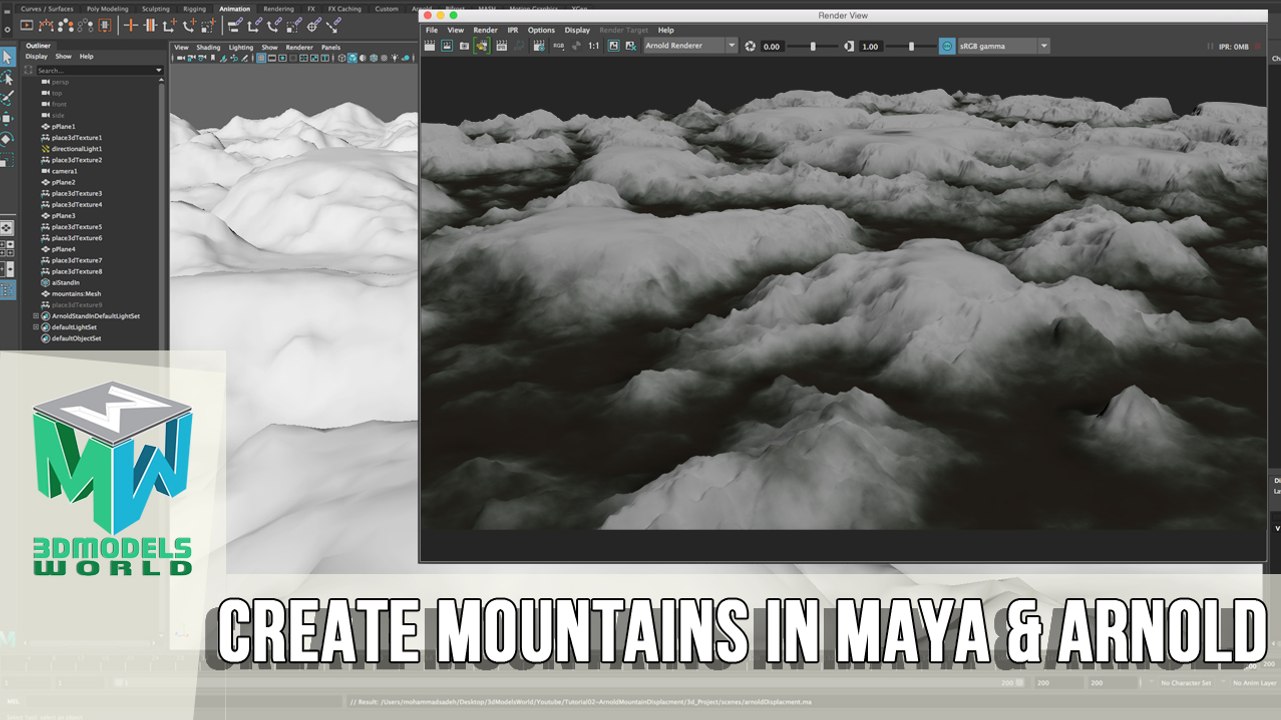
Task: Toggle RGB channels display in Render View
Action: coord(558,46)
